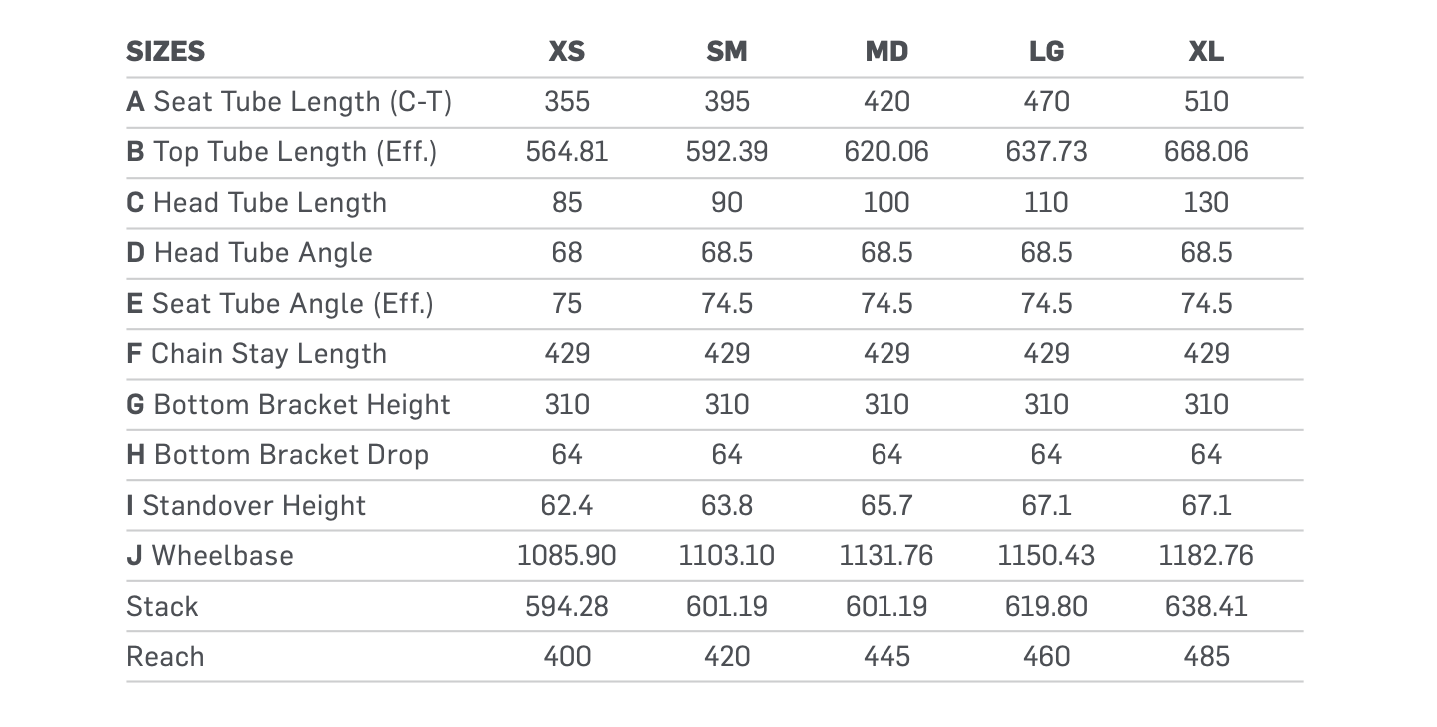Click the Top Tube Length (Eff.) label

click(282, 152)
